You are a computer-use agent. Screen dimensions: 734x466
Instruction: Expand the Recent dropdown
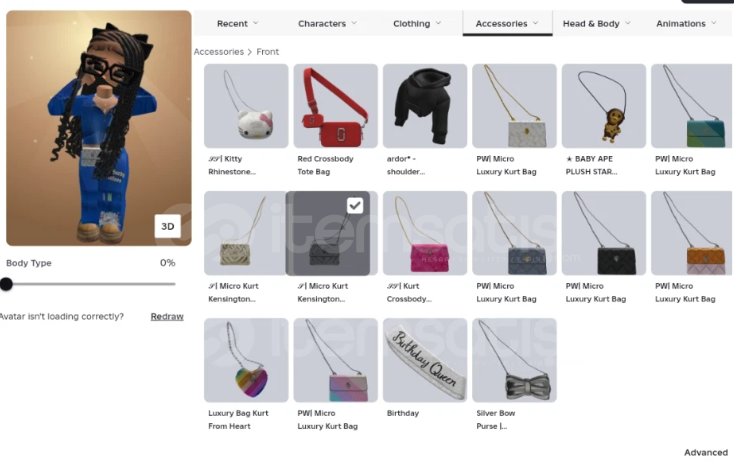point(237,23)
